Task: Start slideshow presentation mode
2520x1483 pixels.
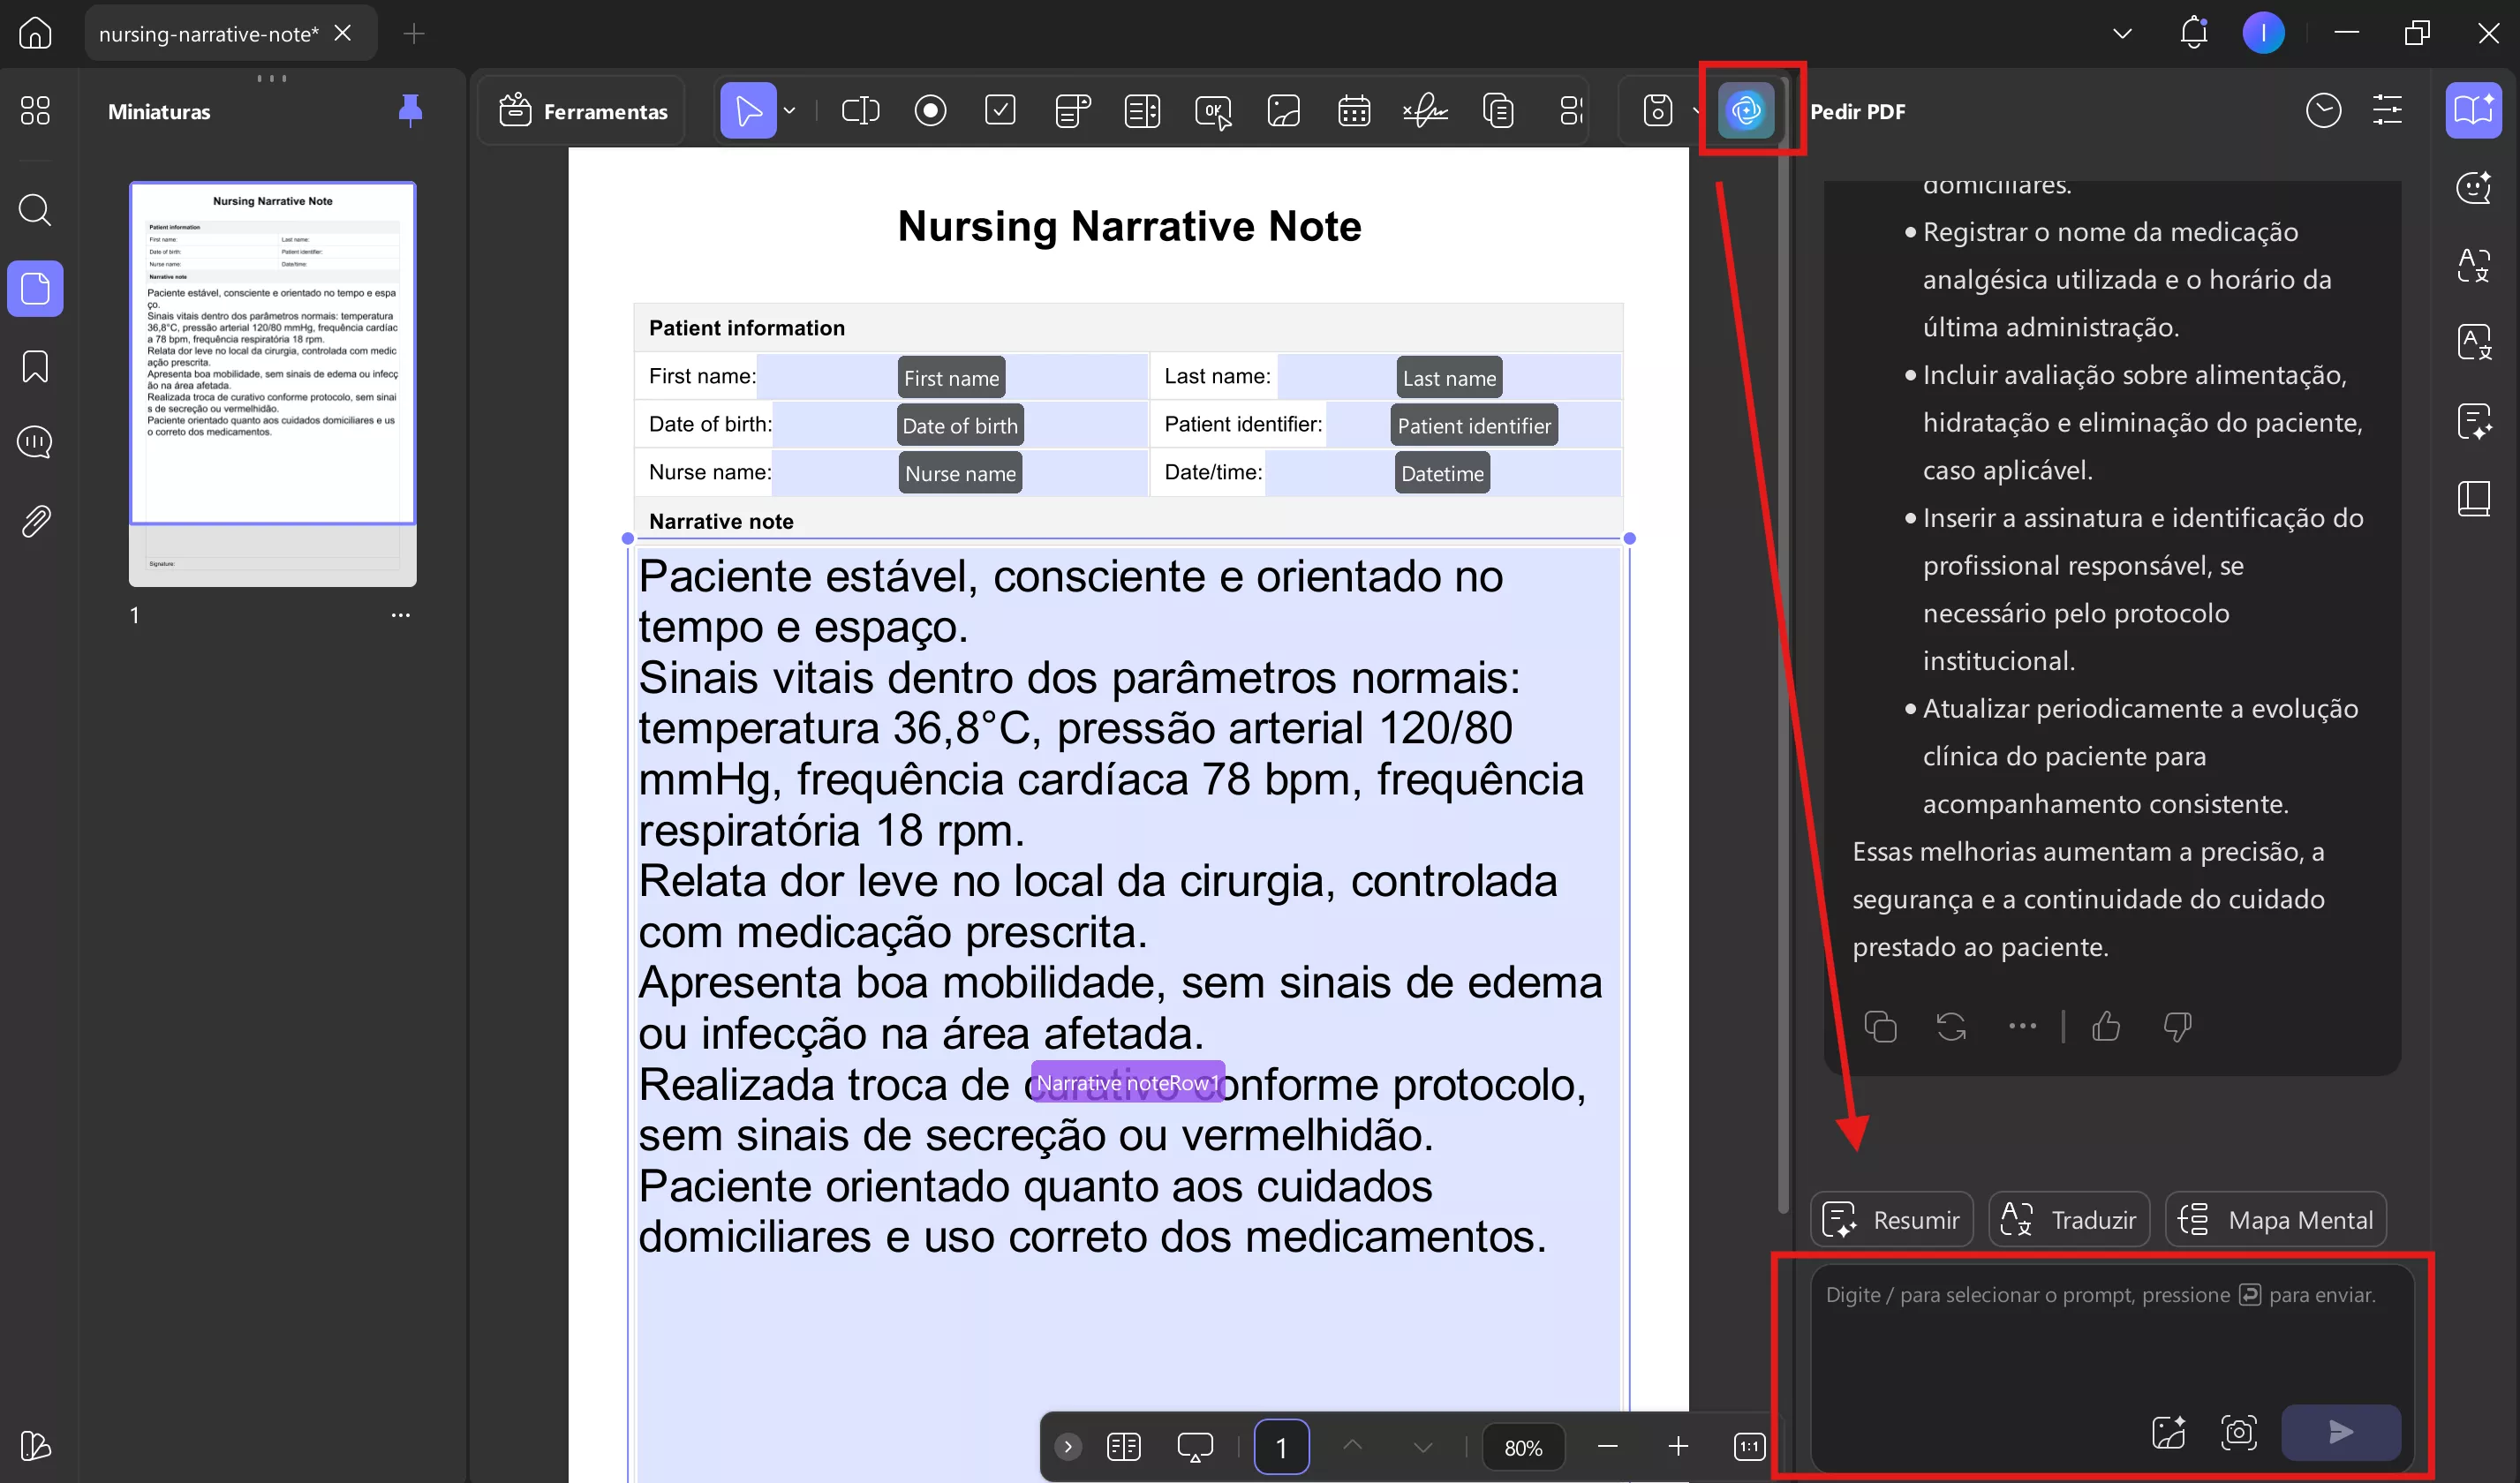Action: [x=1195, y=1447]
